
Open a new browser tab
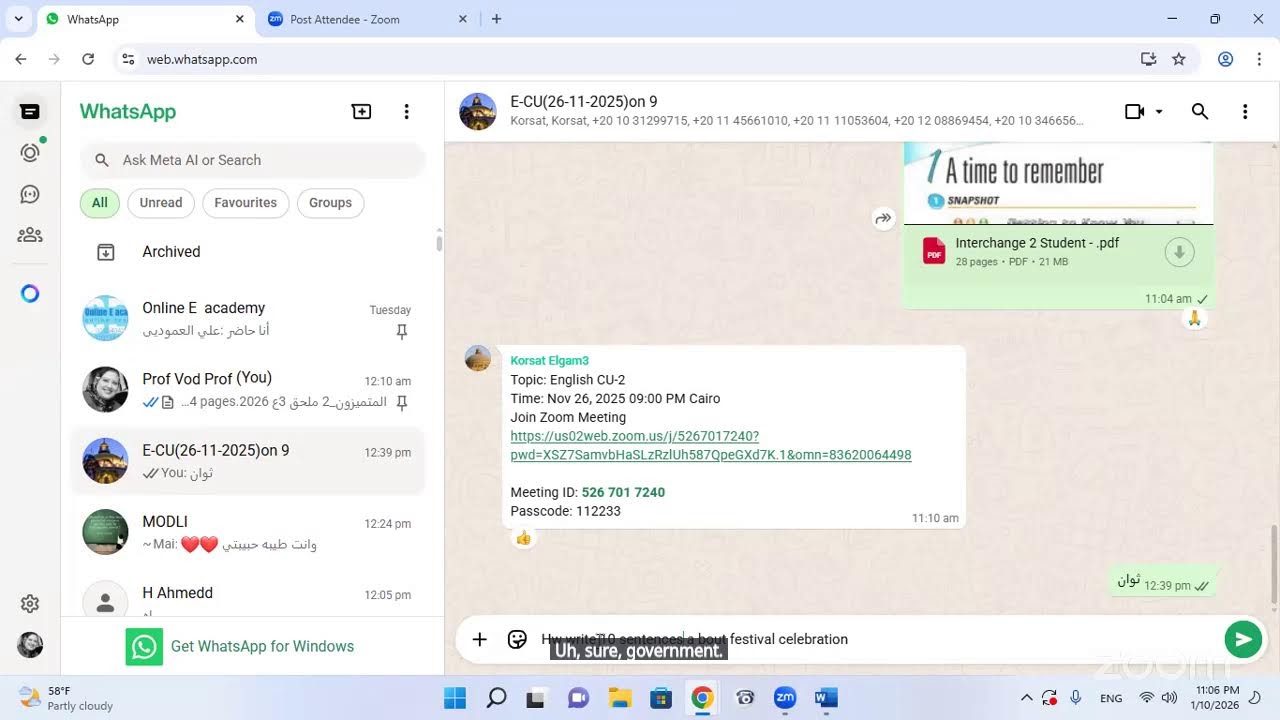pyautogui.click(x=497, y=19)
